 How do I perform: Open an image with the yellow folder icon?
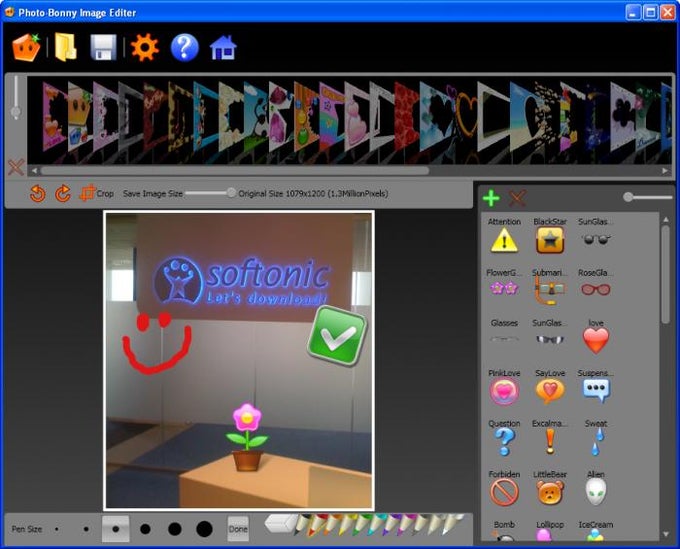click(x=65, y=47)
